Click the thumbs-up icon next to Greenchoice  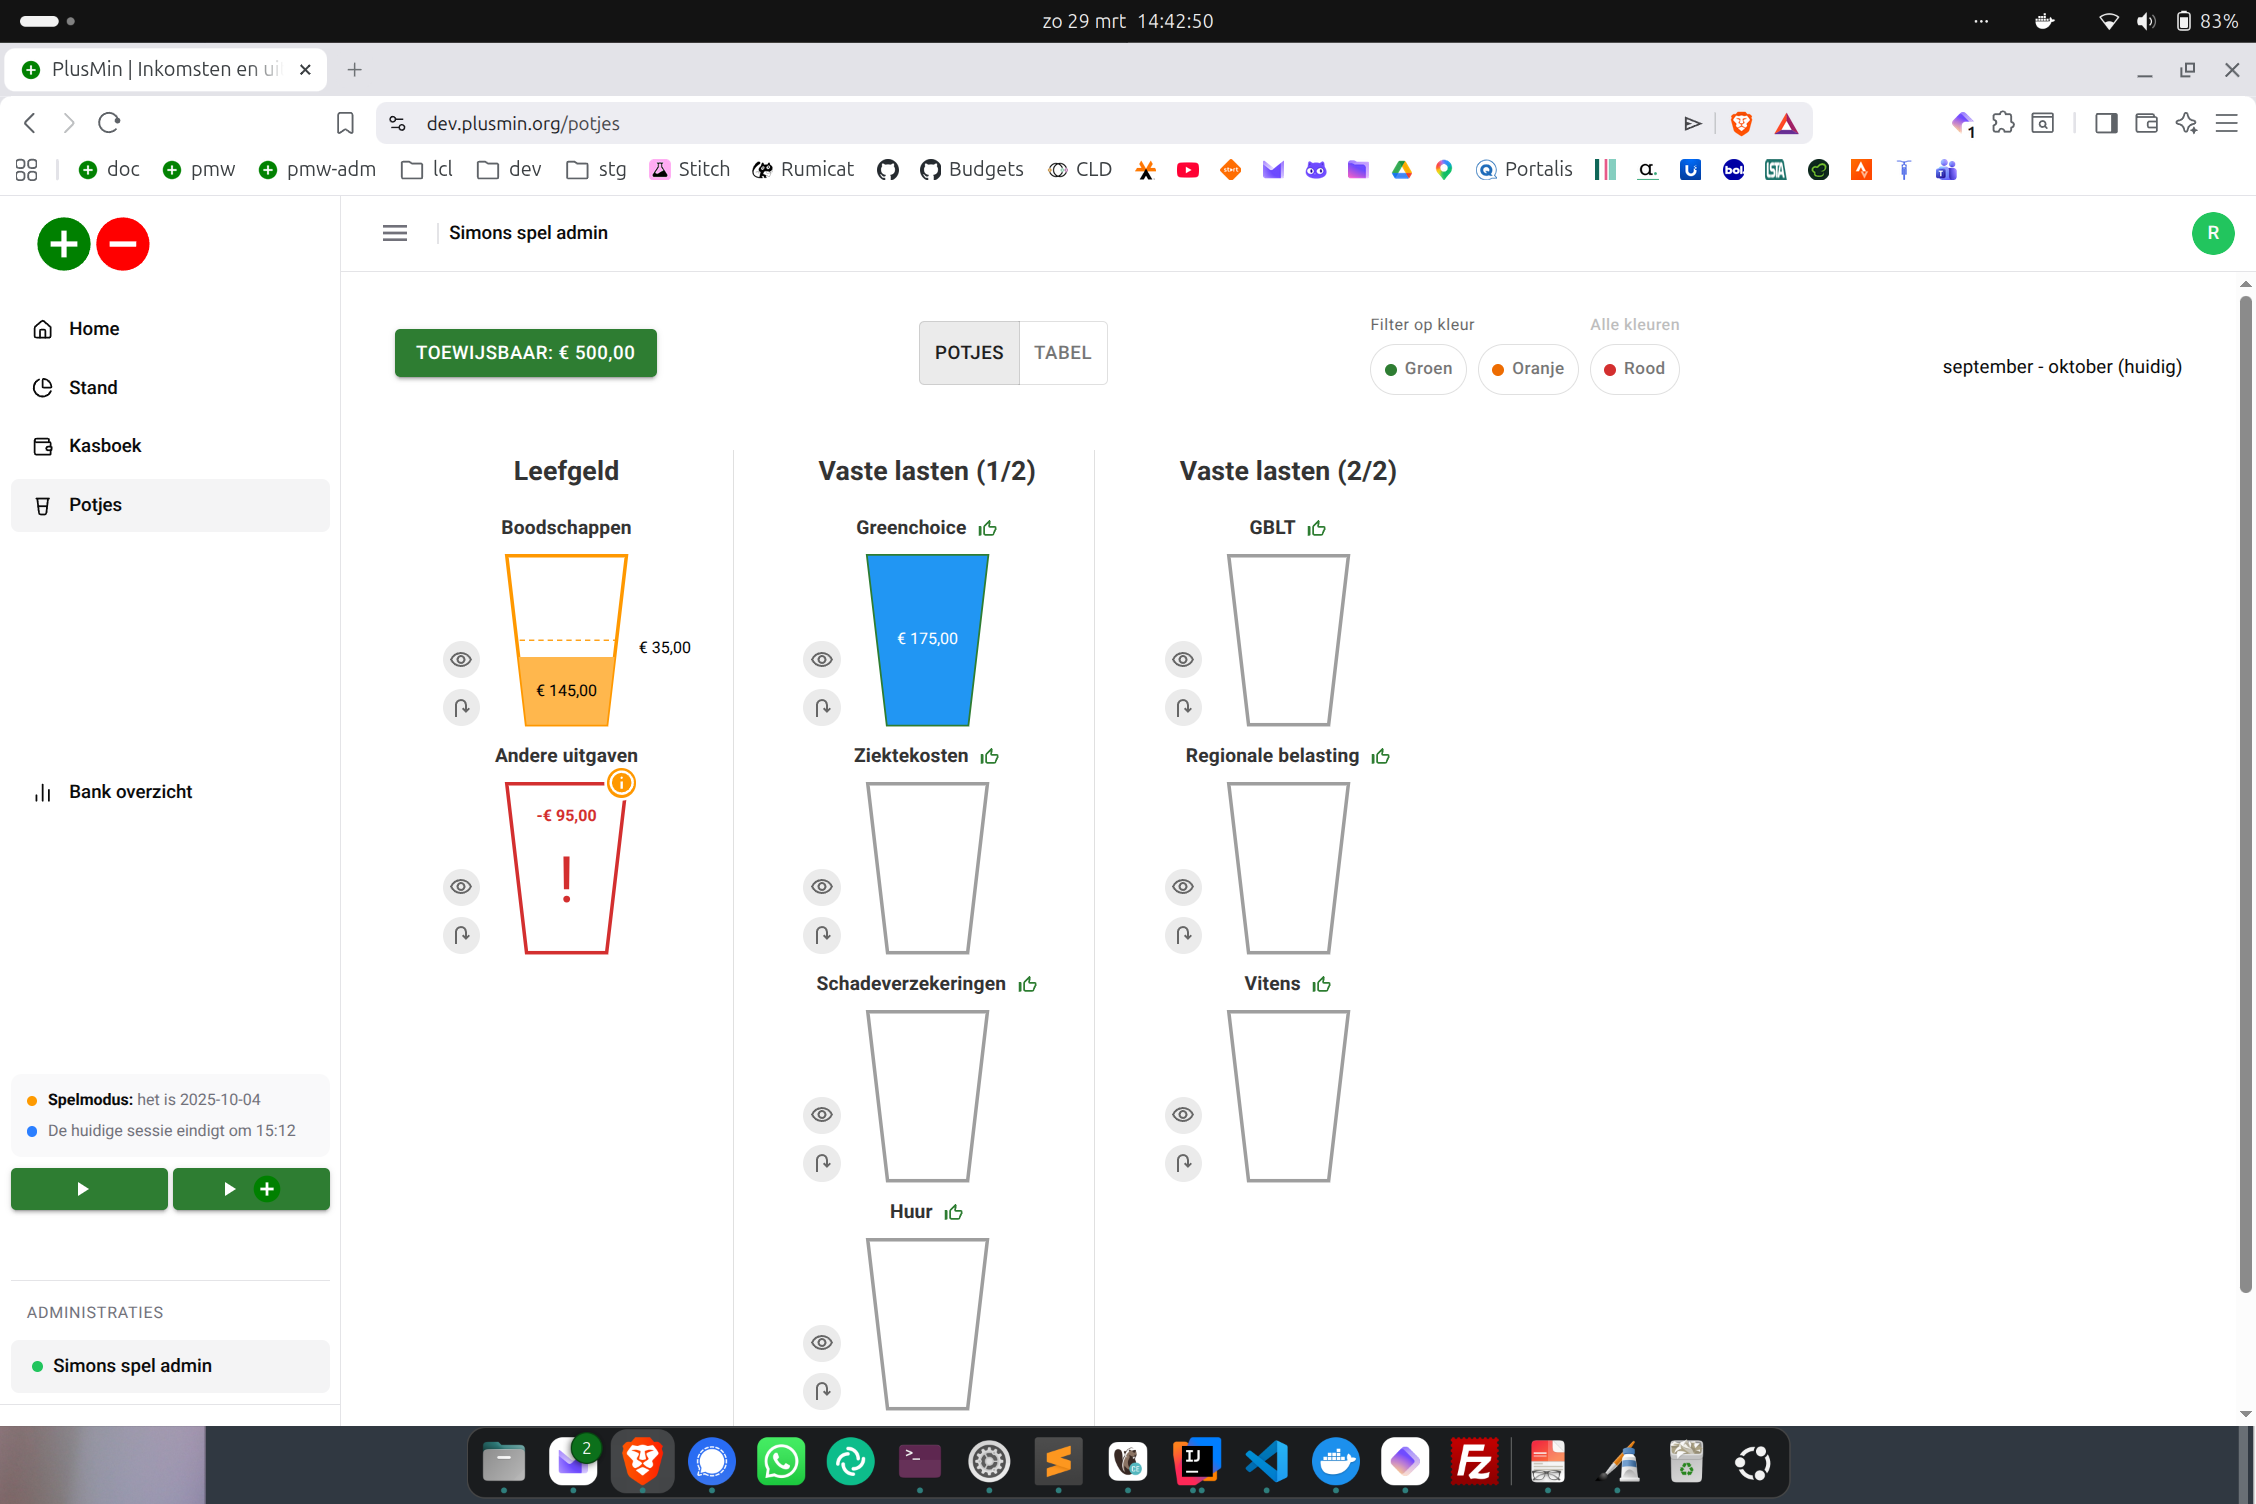988,528
